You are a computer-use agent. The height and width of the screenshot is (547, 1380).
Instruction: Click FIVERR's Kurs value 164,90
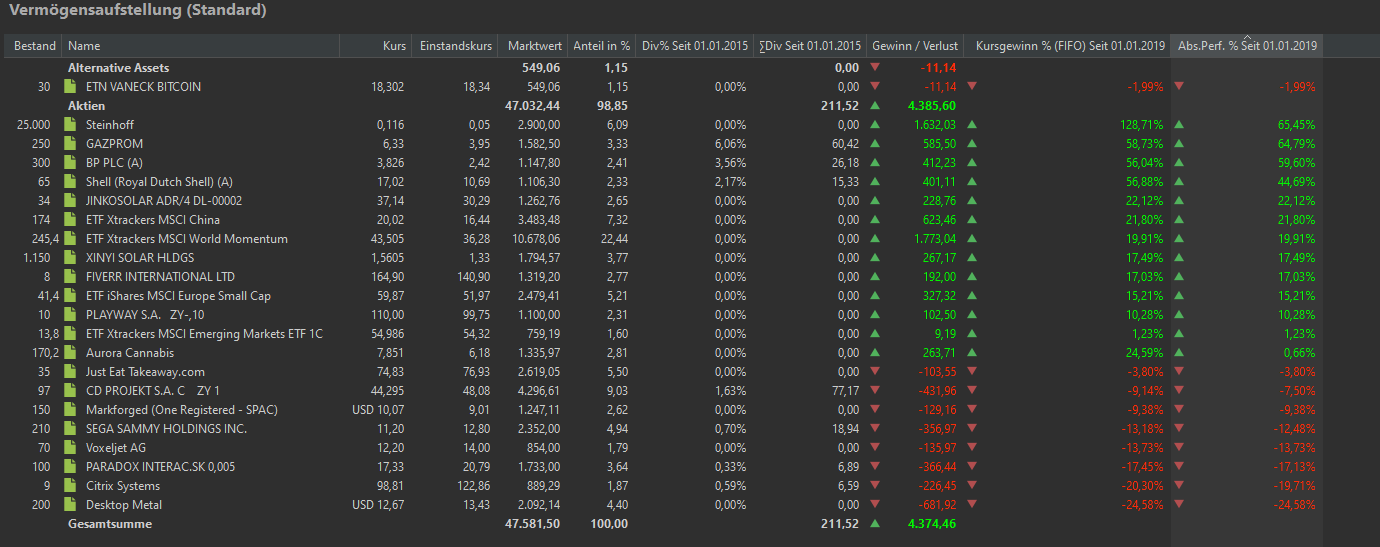point(386,277)
